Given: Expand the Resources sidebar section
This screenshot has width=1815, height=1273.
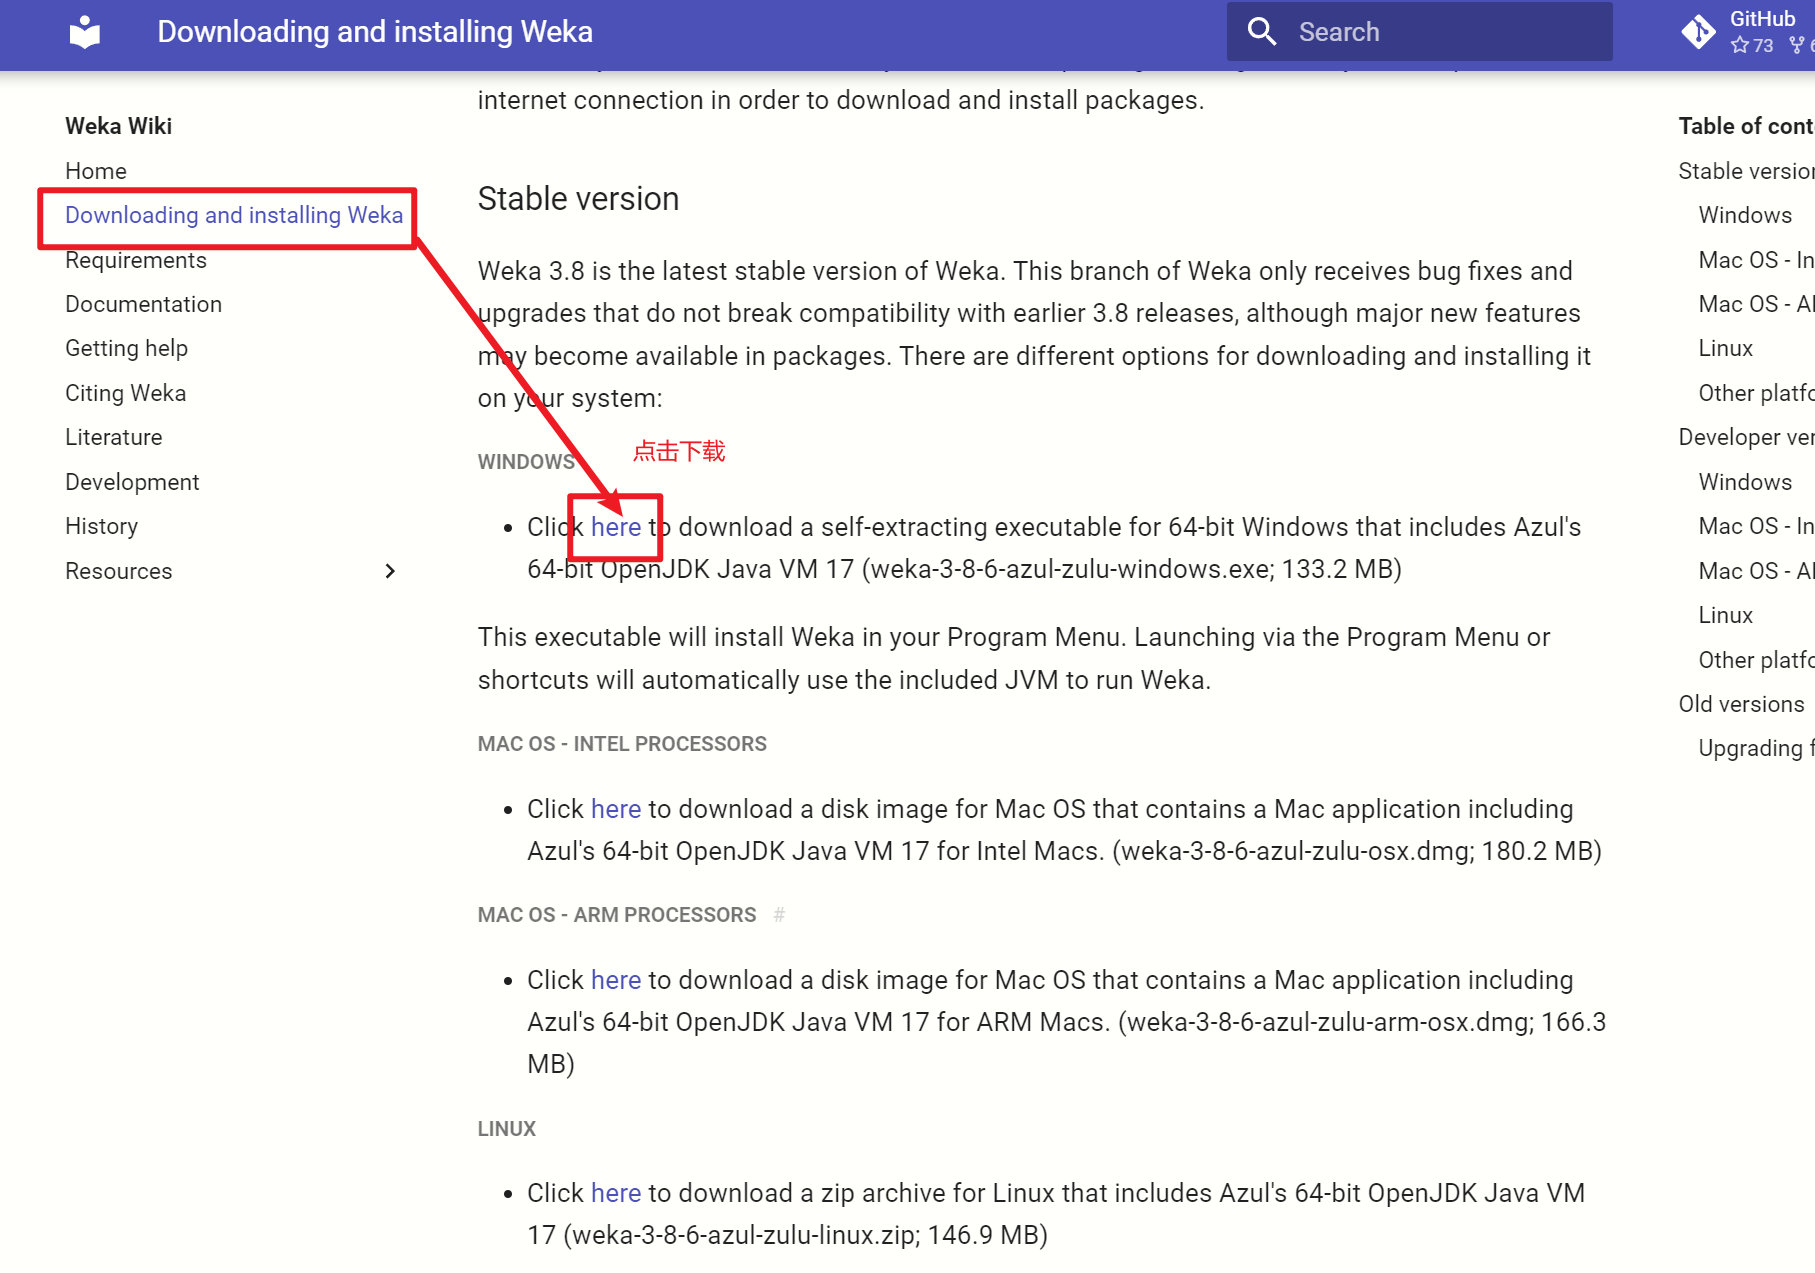Looking at the screenshot, I should pos(390,571).
